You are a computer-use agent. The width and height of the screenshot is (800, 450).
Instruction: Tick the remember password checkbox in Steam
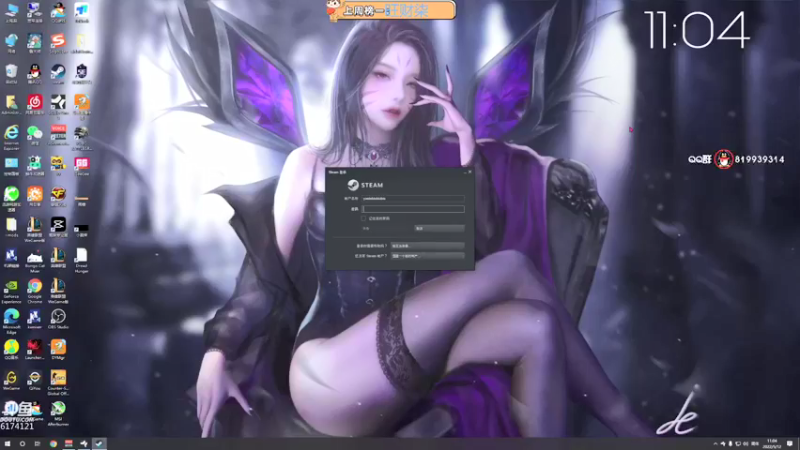[x=364, y=218]
